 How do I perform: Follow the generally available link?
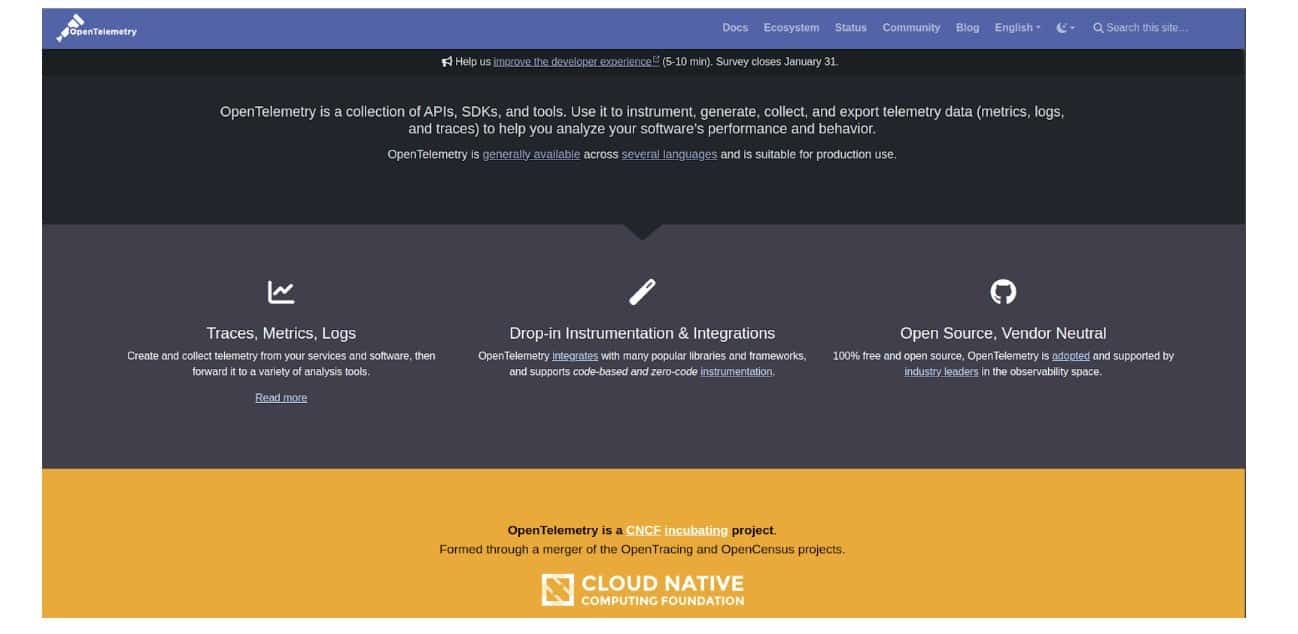pyautogui.click(x=531, y=155)
